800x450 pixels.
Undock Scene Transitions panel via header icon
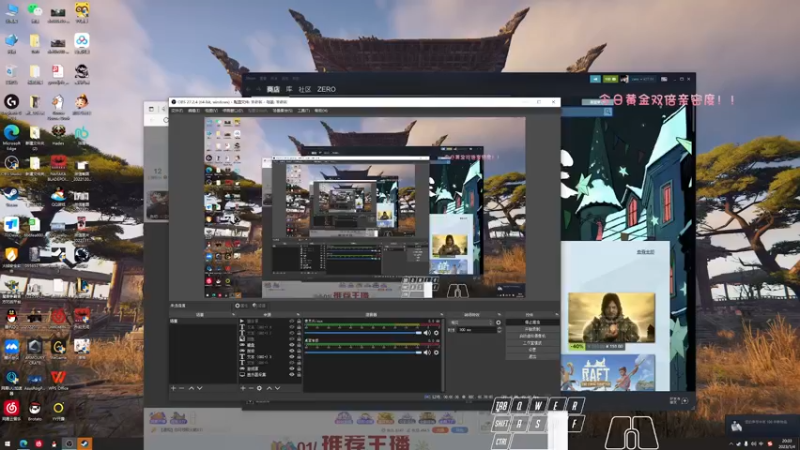pyautogui.click(x=499, y=315)
